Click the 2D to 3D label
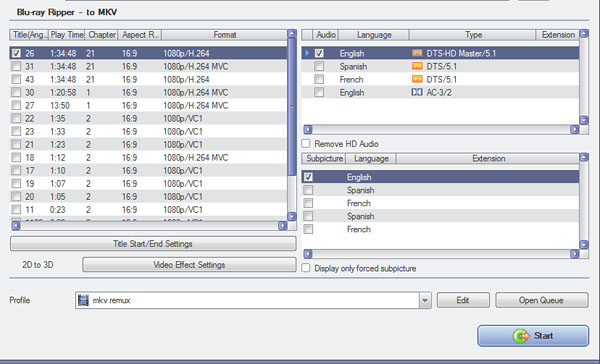The width and height of the screenshot is (600, 364). pos(38,264)
